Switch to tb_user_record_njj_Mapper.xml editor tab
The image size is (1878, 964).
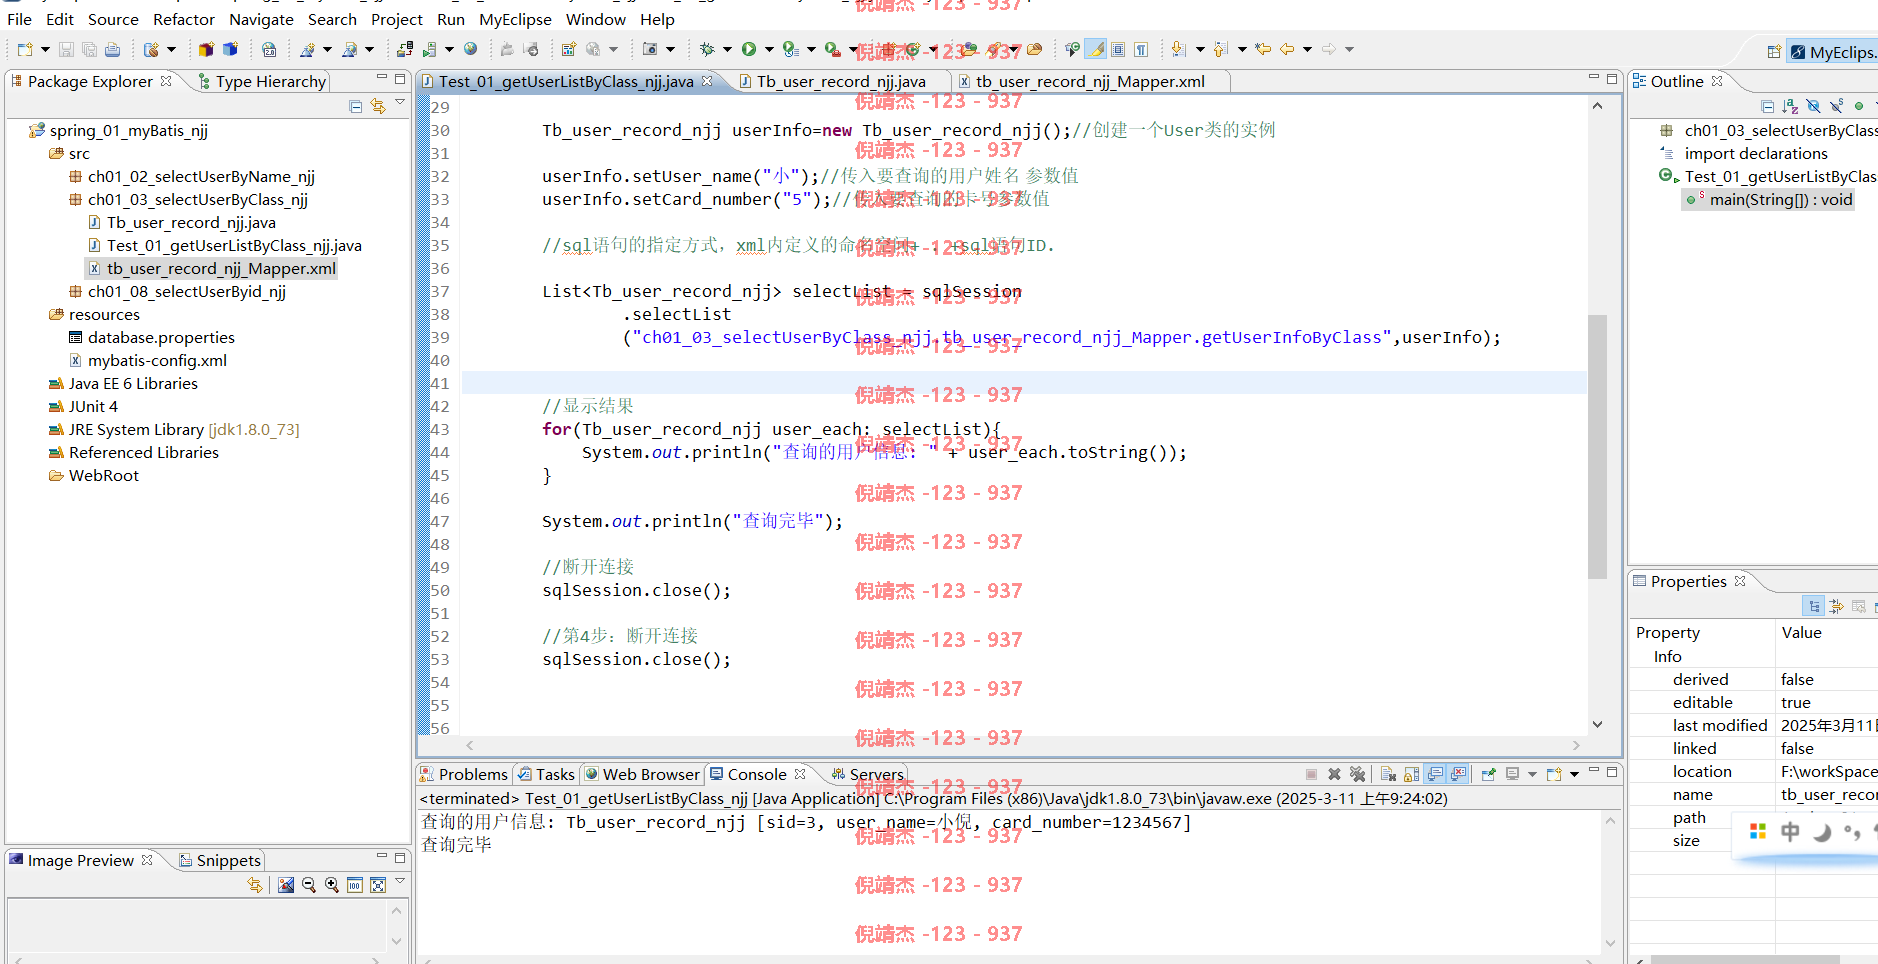[1089, 81]
